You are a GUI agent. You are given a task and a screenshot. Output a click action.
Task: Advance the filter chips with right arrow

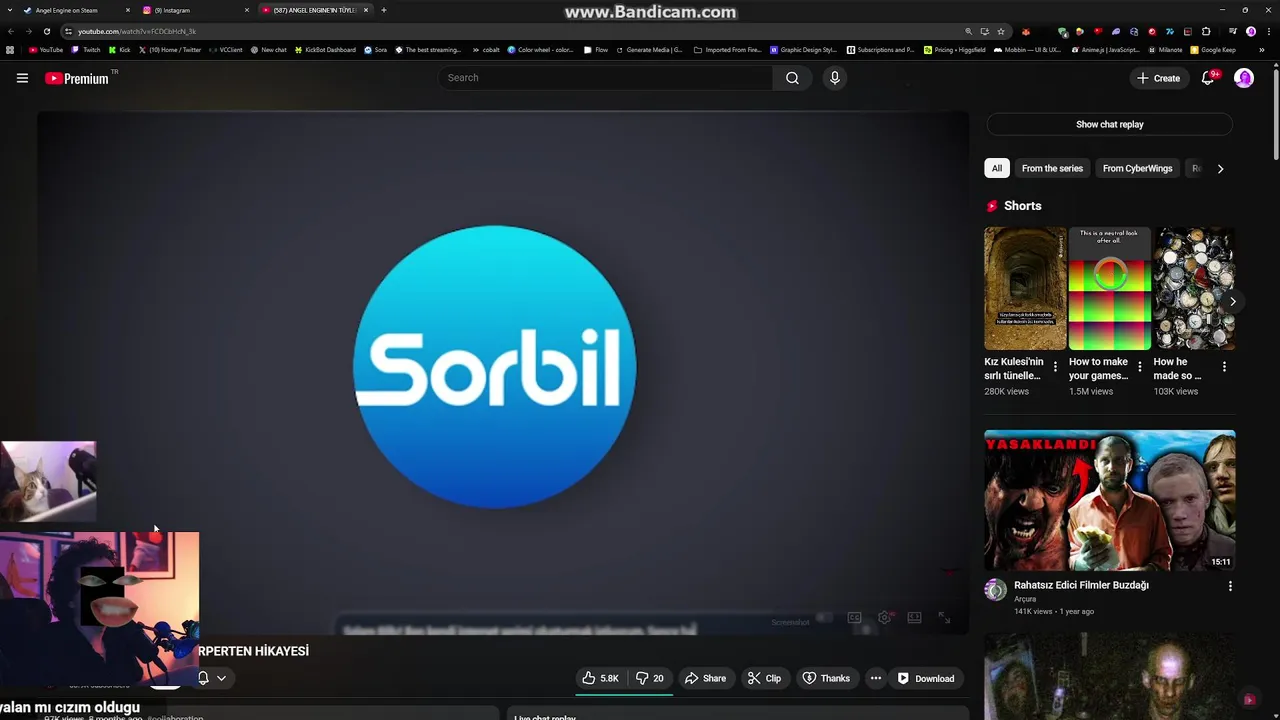pos(1220,168)
